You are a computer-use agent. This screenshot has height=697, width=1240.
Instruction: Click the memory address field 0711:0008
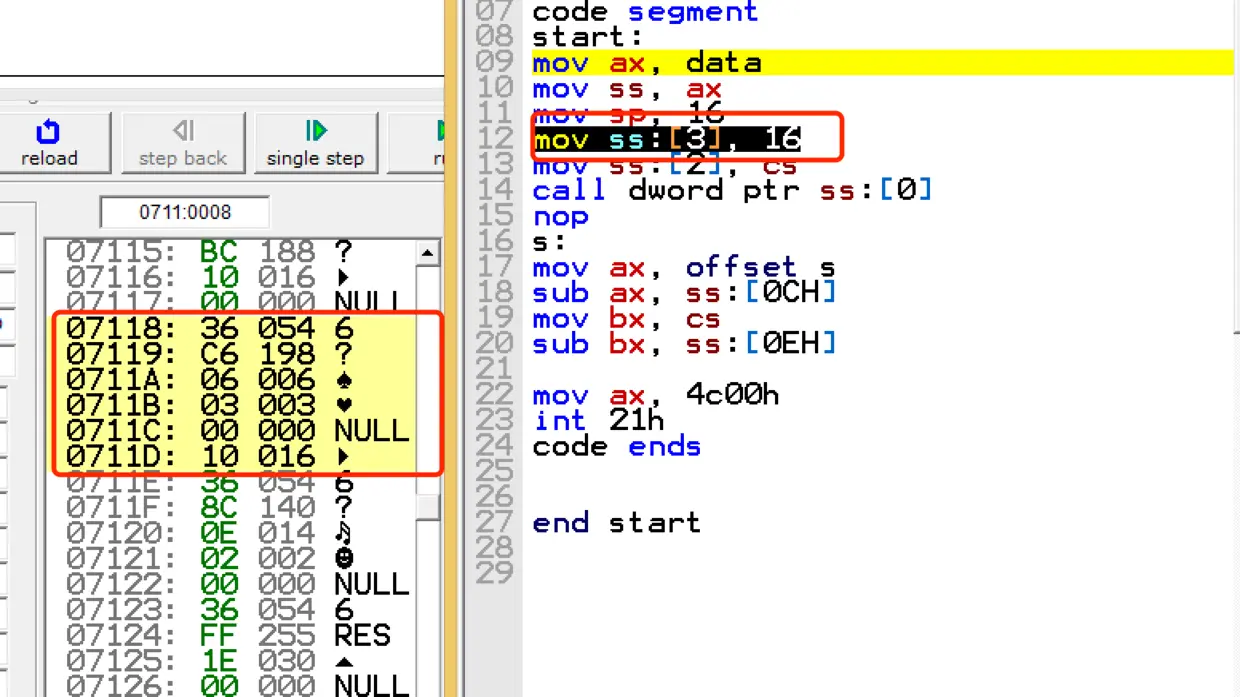185,212
